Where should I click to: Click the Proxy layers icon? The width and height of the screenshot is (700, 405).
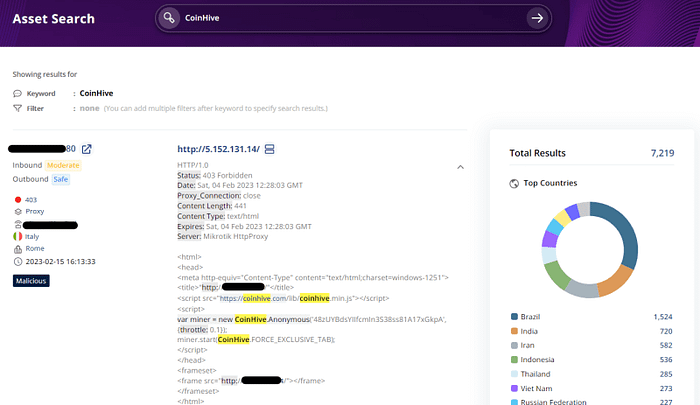18,212
